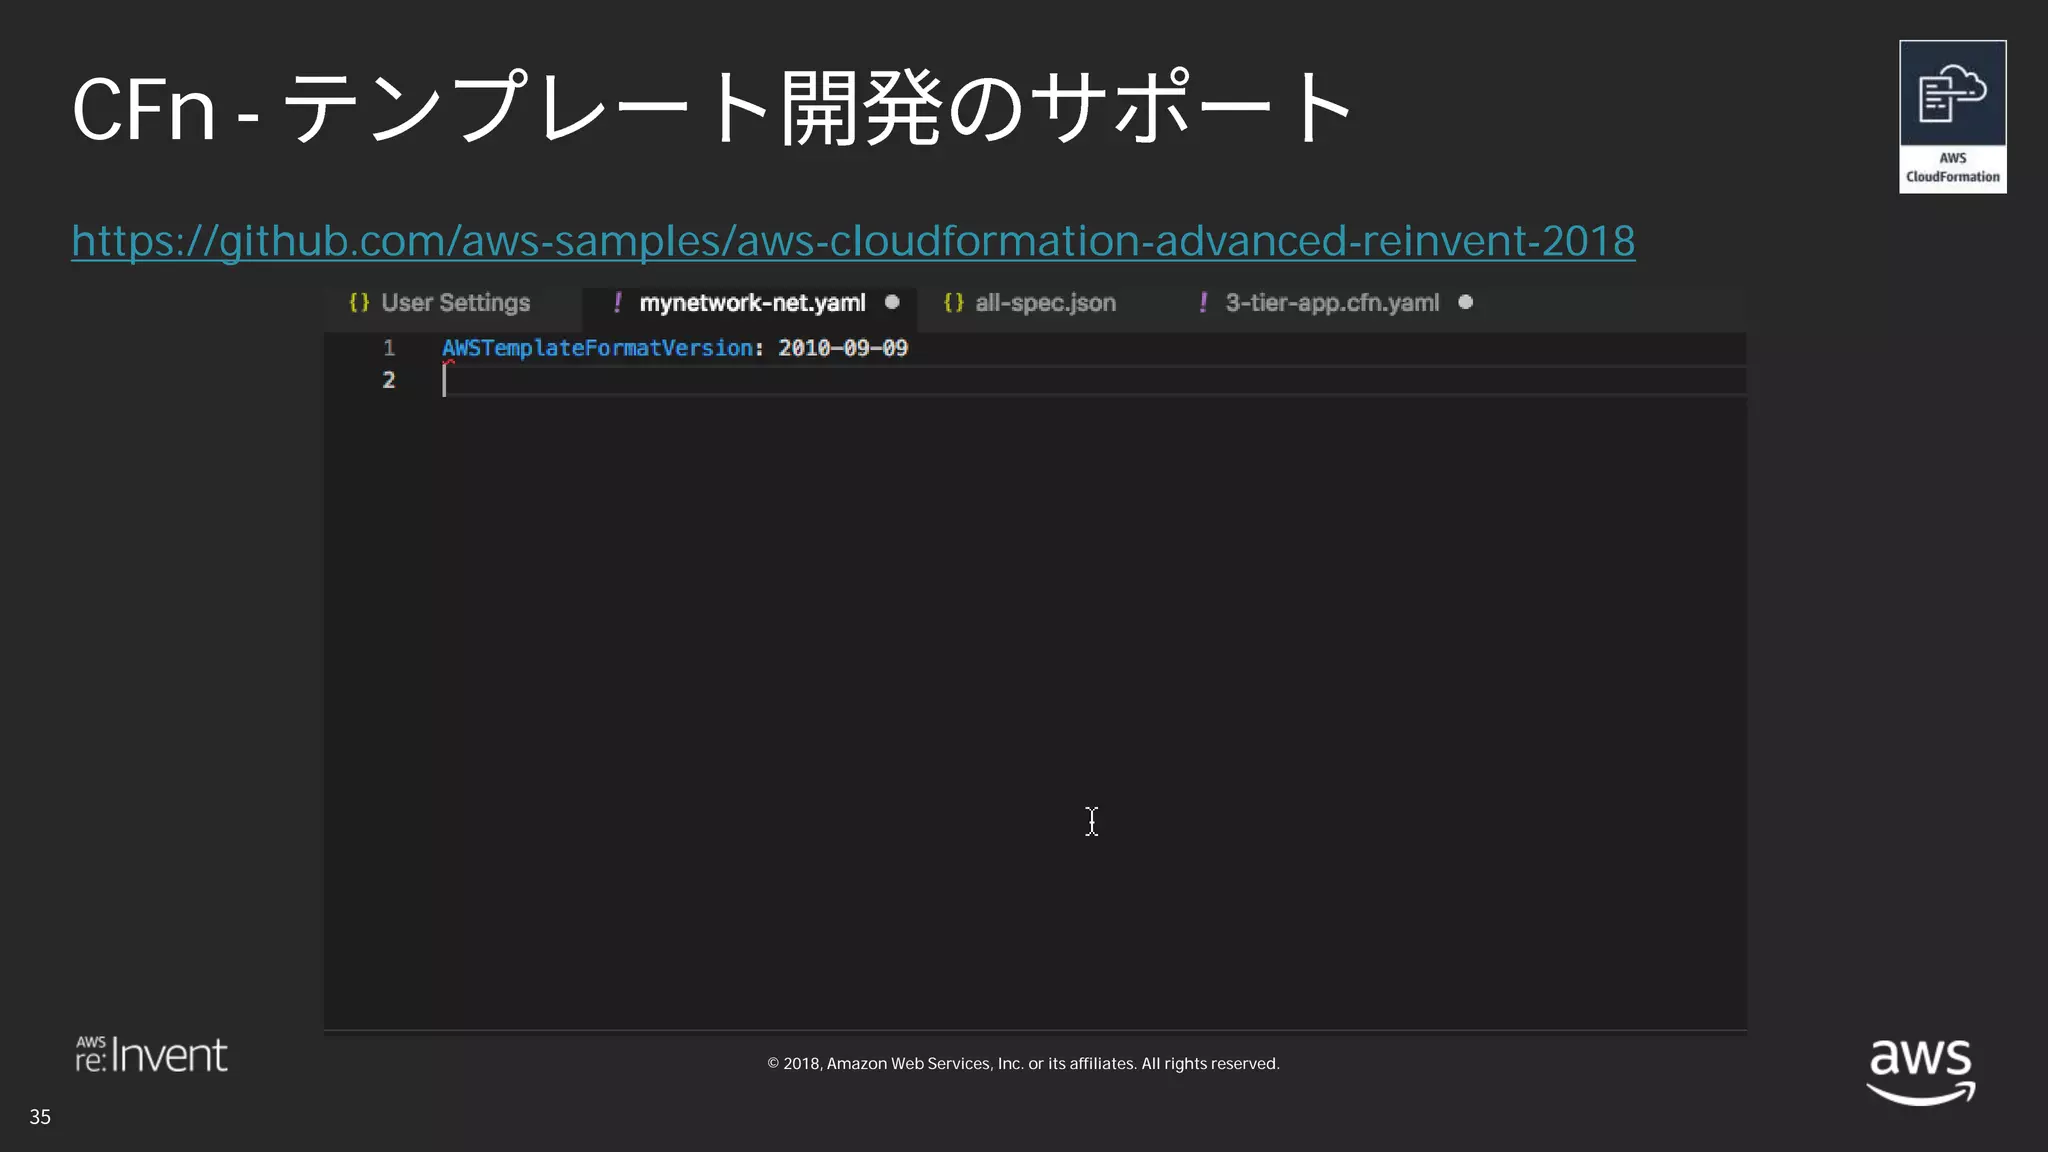Click line number 1 in the gutter

click(389, 348)
